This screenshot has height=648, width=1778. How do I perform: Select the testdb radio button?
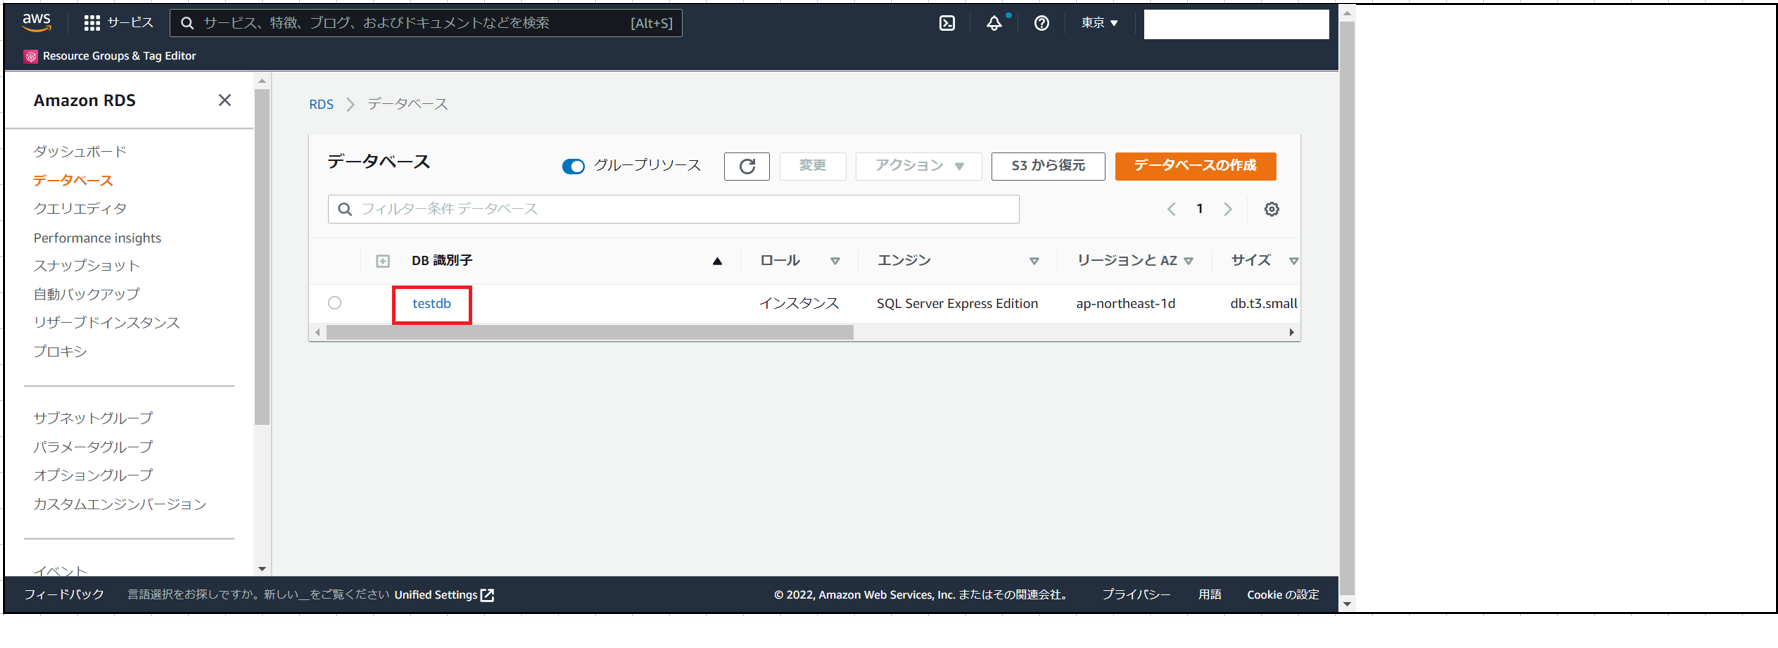click(x=335, y=303)
